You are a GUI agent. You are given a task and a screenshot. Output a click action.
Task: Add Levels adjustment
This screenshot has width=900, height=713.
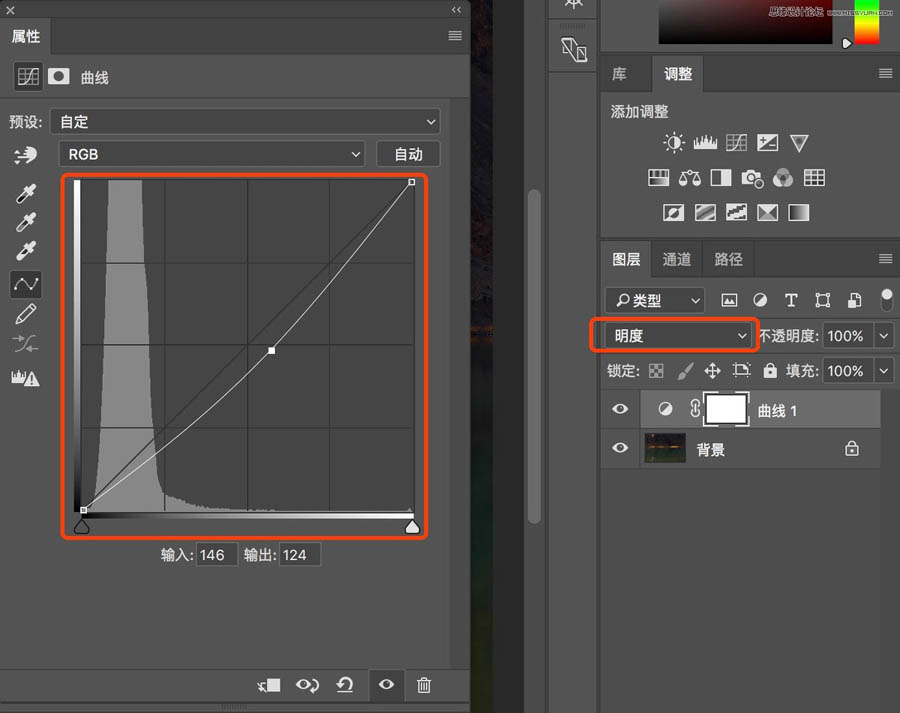coord(705,142)
